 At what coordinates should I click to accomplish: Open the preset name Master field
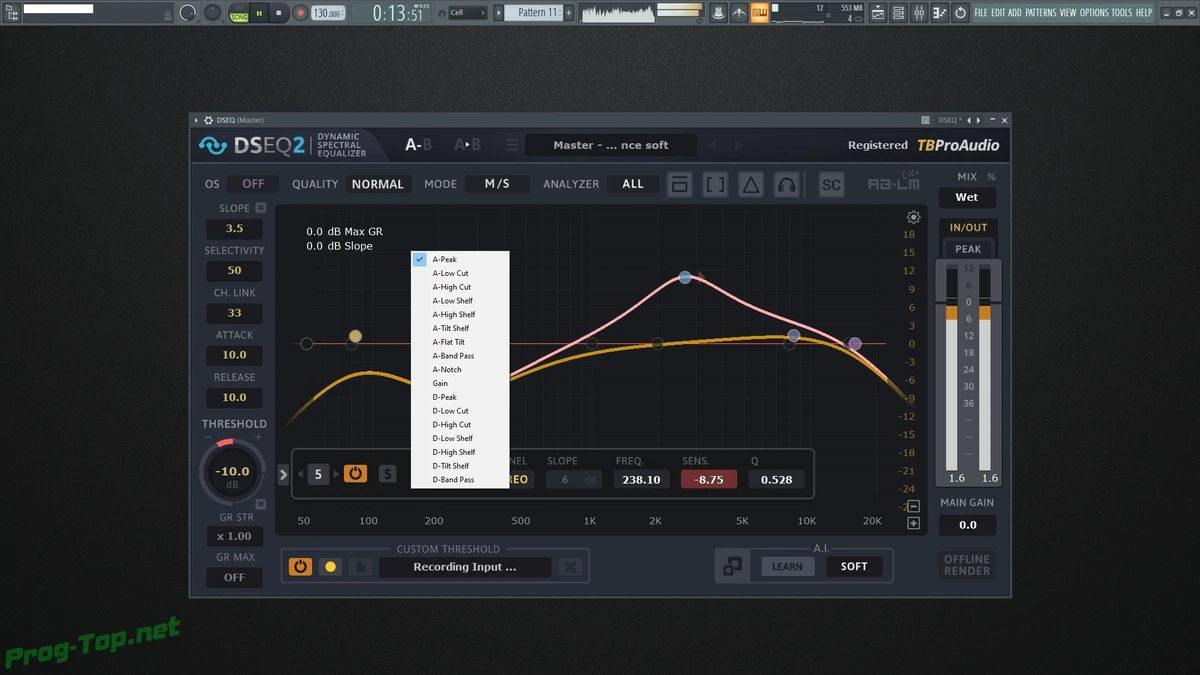(611, 145)
